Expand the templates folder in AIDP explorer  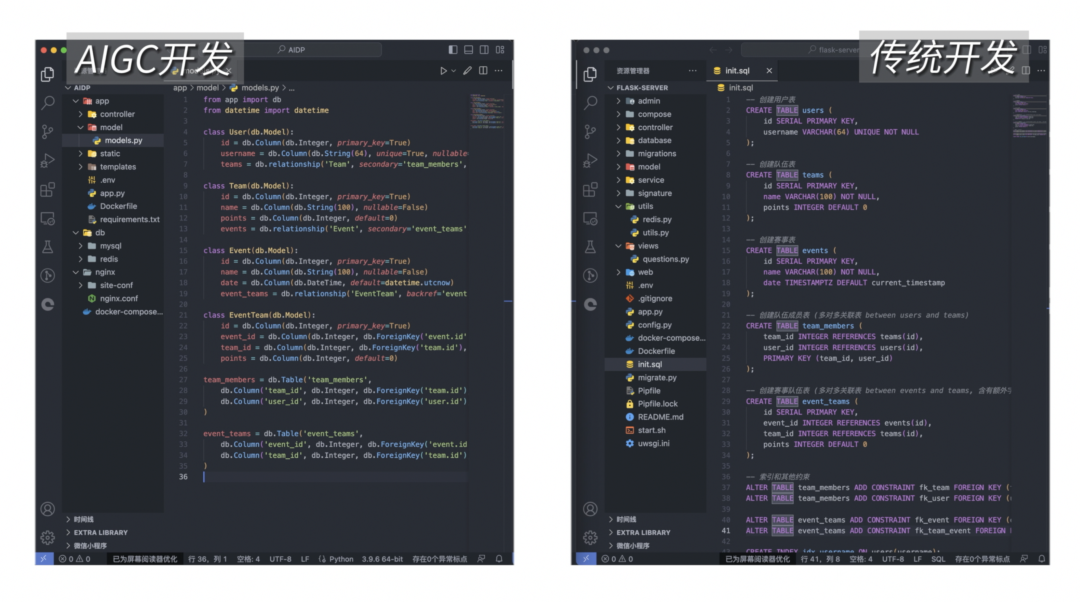point(81,167)
